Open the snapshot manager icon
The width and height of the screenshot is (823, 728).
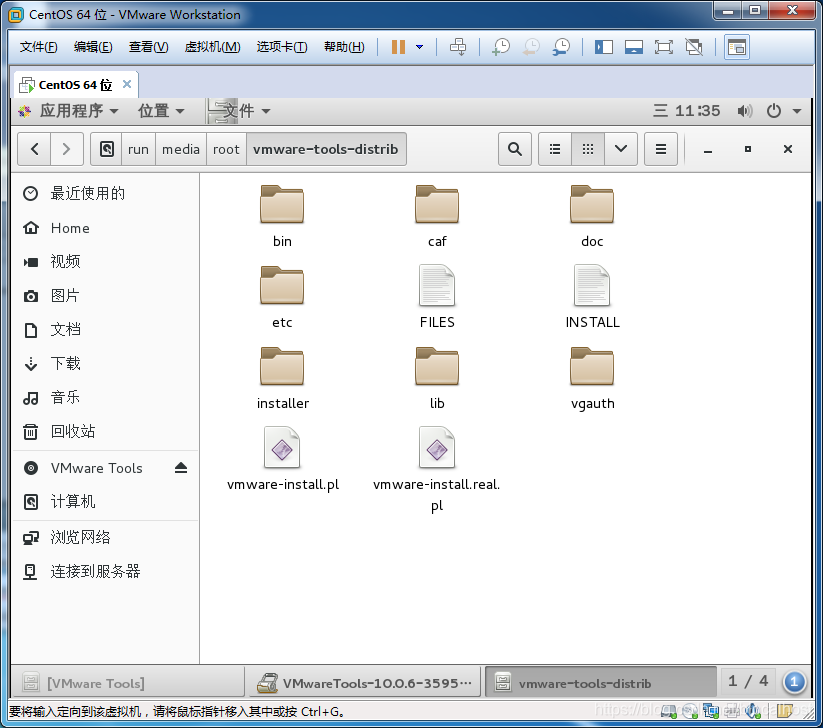562,47
